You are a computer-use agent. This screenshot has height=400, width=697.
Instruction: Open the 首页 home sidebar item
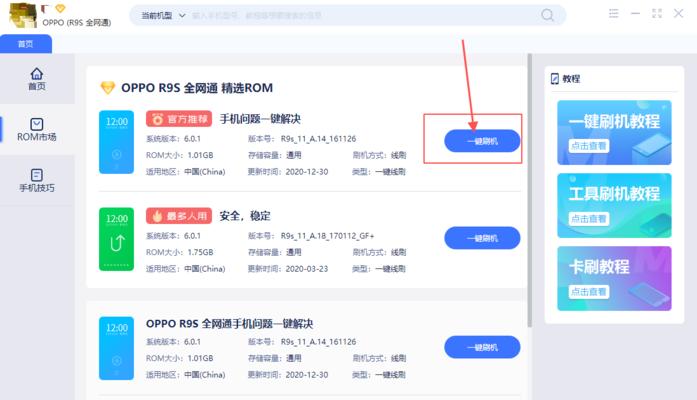click(37, 79)
